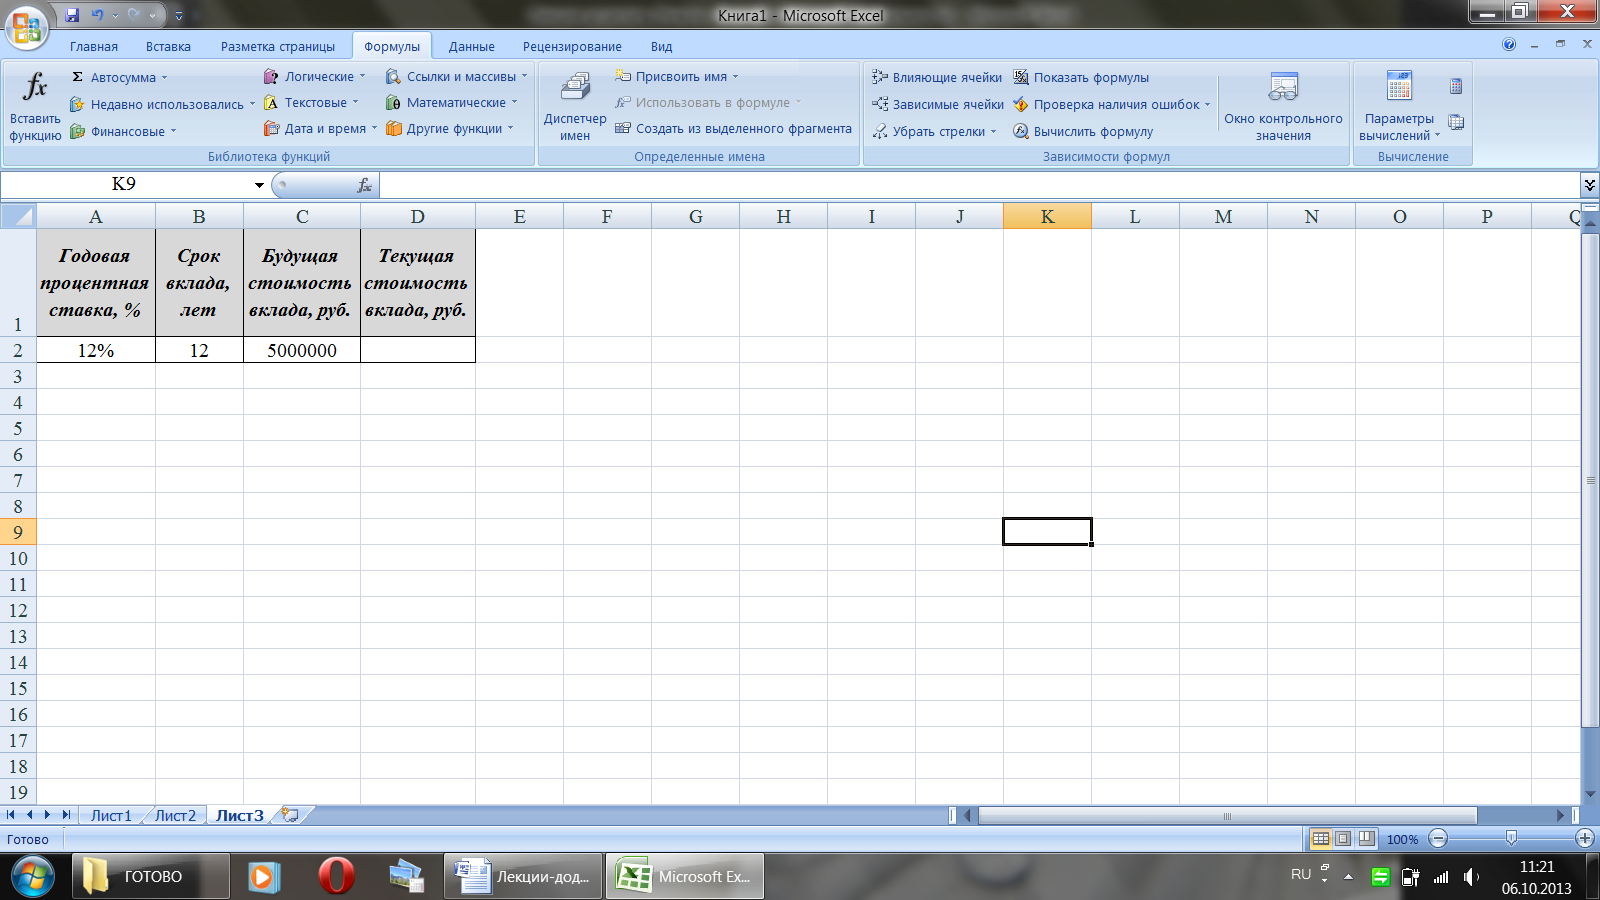Open the Watch Window (Окно контрольного значения)
The height and width of the screenshot is (900, 1600).
coord(1283,106)
